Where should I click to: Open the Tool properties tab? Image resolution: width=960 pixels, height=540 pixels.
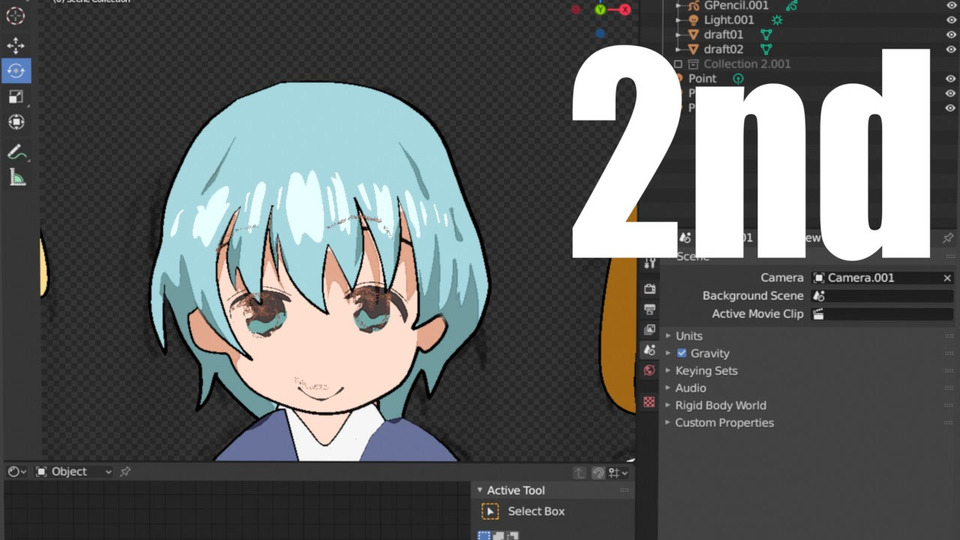650,263
